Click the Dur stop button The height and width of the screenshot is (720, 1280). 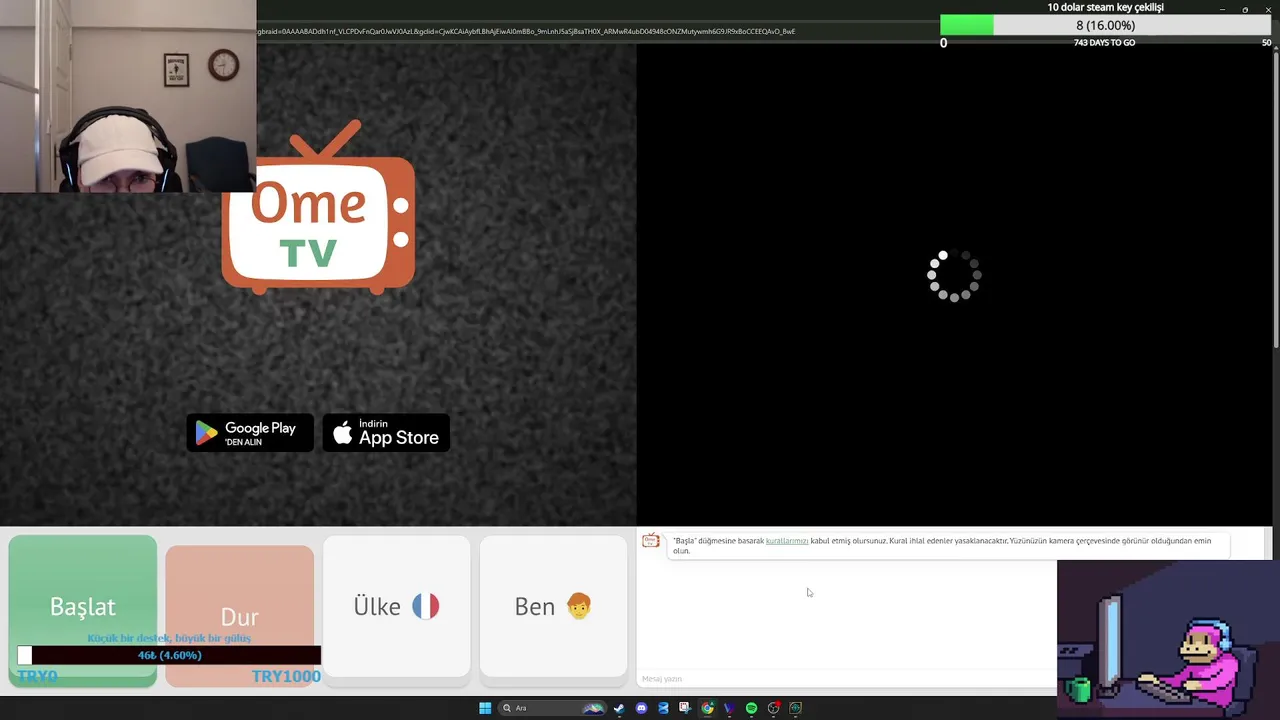(x=240, y=615)
